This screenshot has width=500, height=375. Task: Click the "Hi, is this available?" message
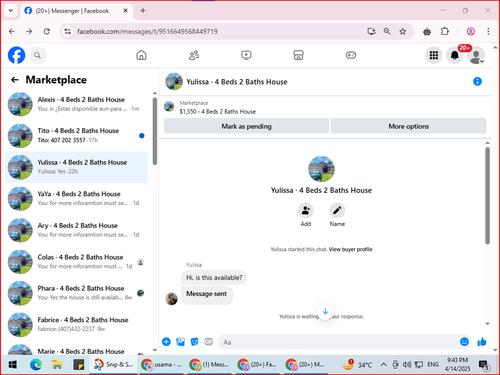214,277
